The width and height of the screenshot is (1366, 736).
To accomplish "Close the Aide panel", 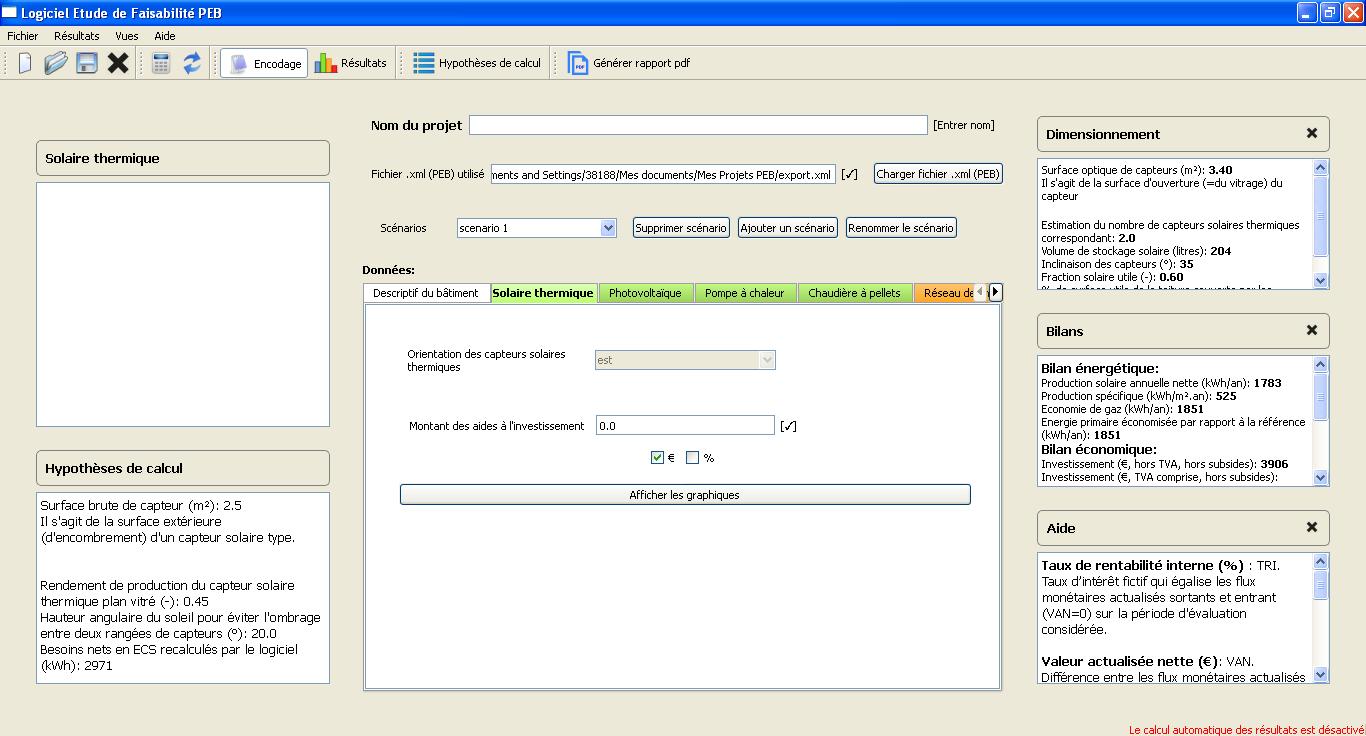I will 1312,527.
